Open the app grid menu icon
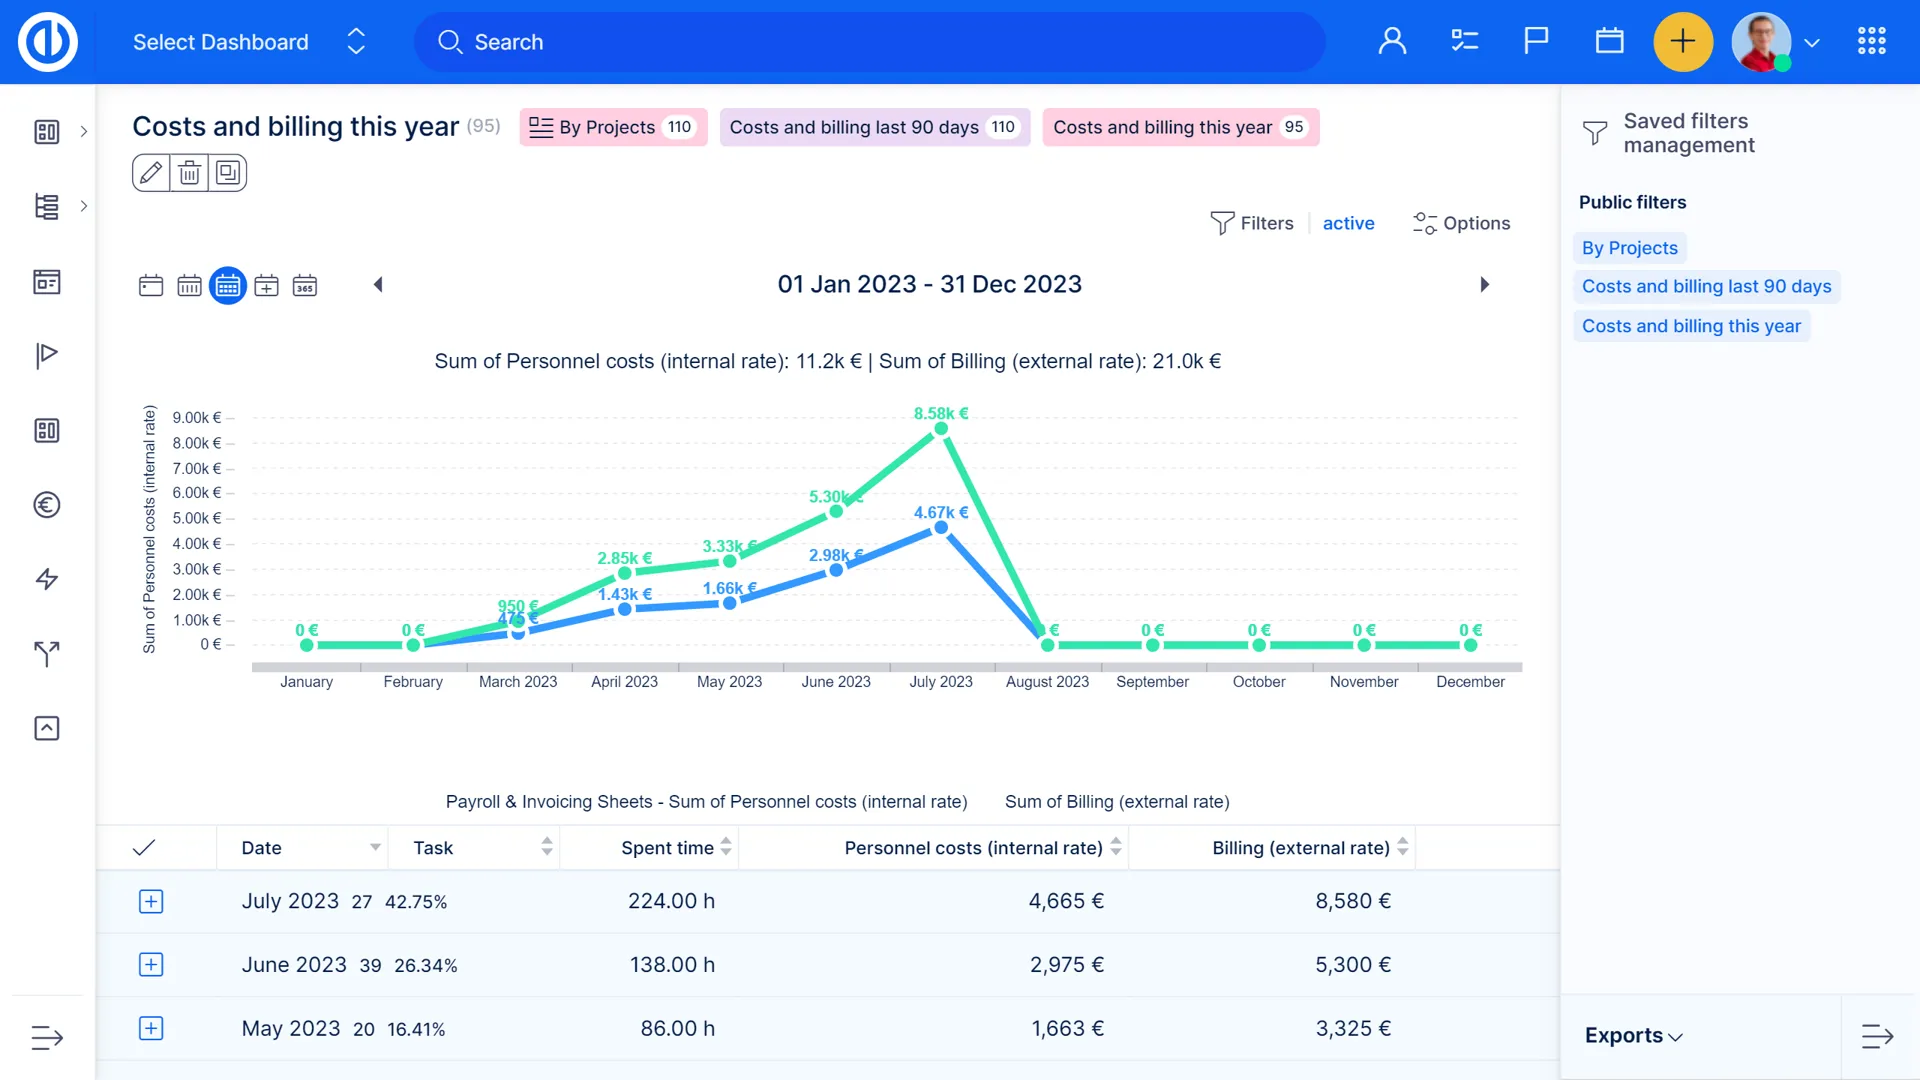This screenshot has width=1920, height=1080. click(x=1871, y=41)
